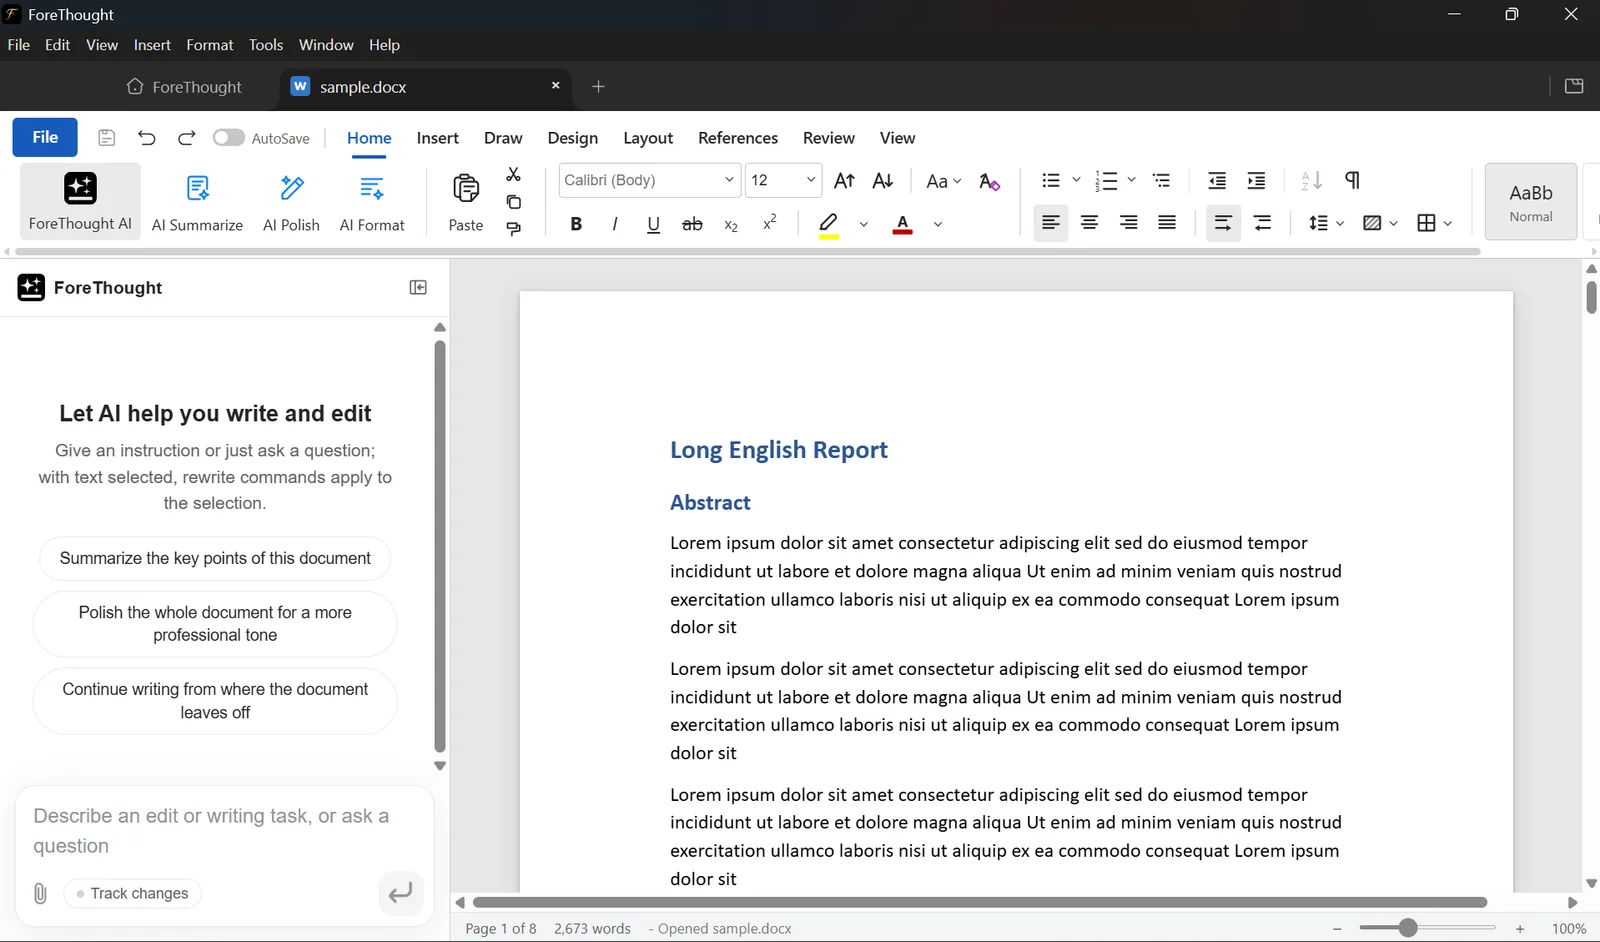
Task: Close the sample.docx tab
Action: coord(555,86)
